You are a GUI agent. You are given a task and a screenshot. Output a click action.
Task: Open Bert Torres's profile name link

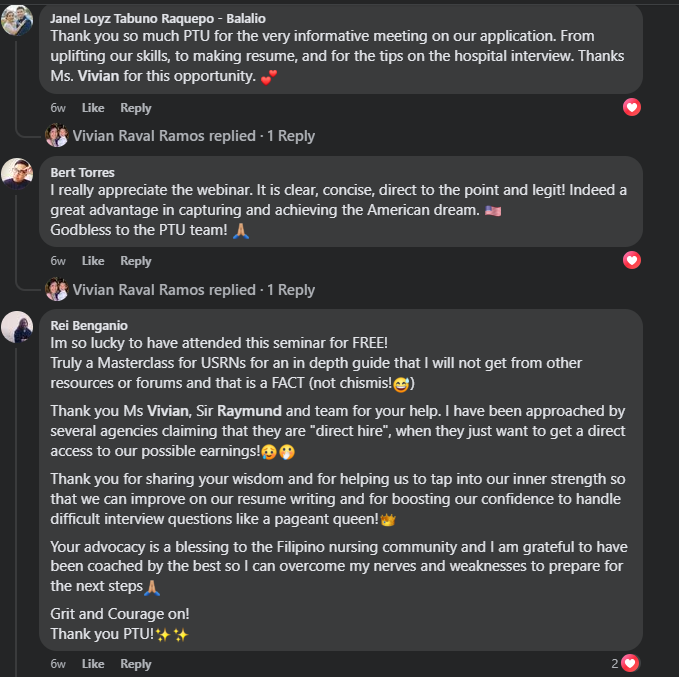[82, 172]
